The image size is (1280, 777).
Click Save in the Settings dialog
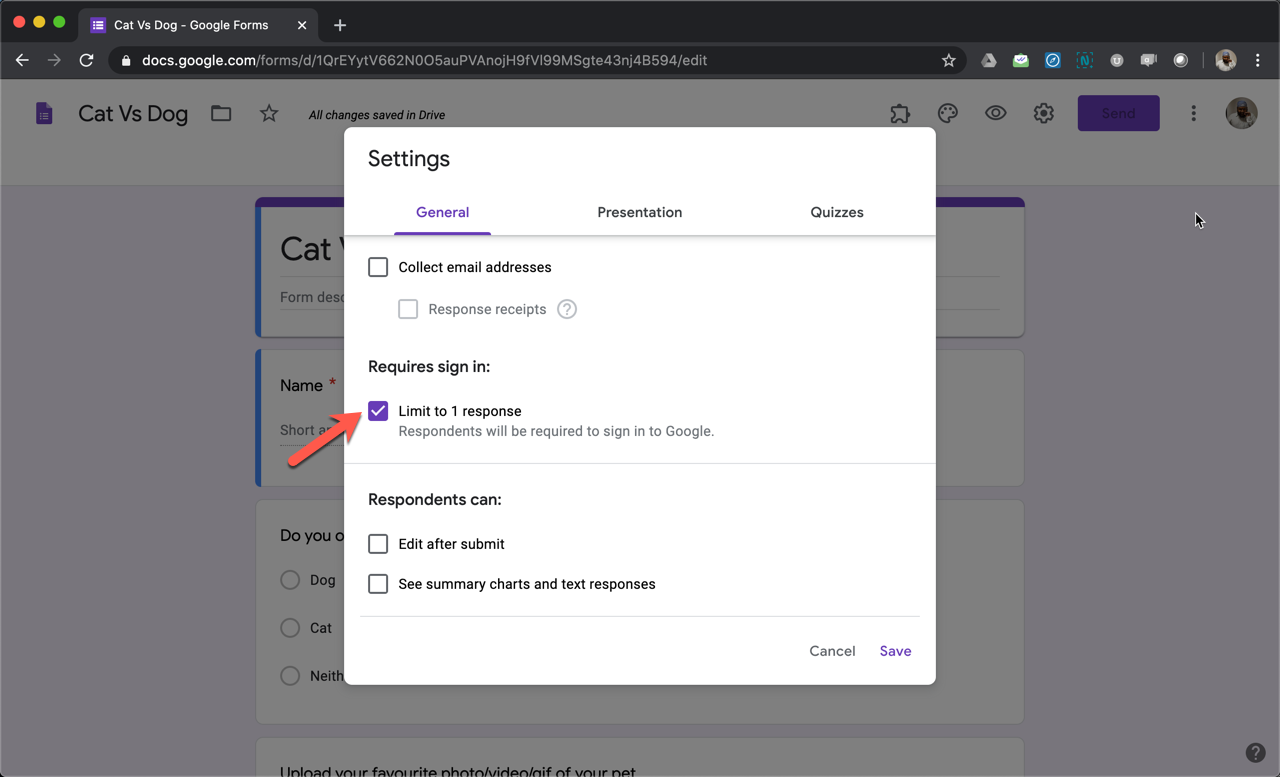(x=895, y=651)
